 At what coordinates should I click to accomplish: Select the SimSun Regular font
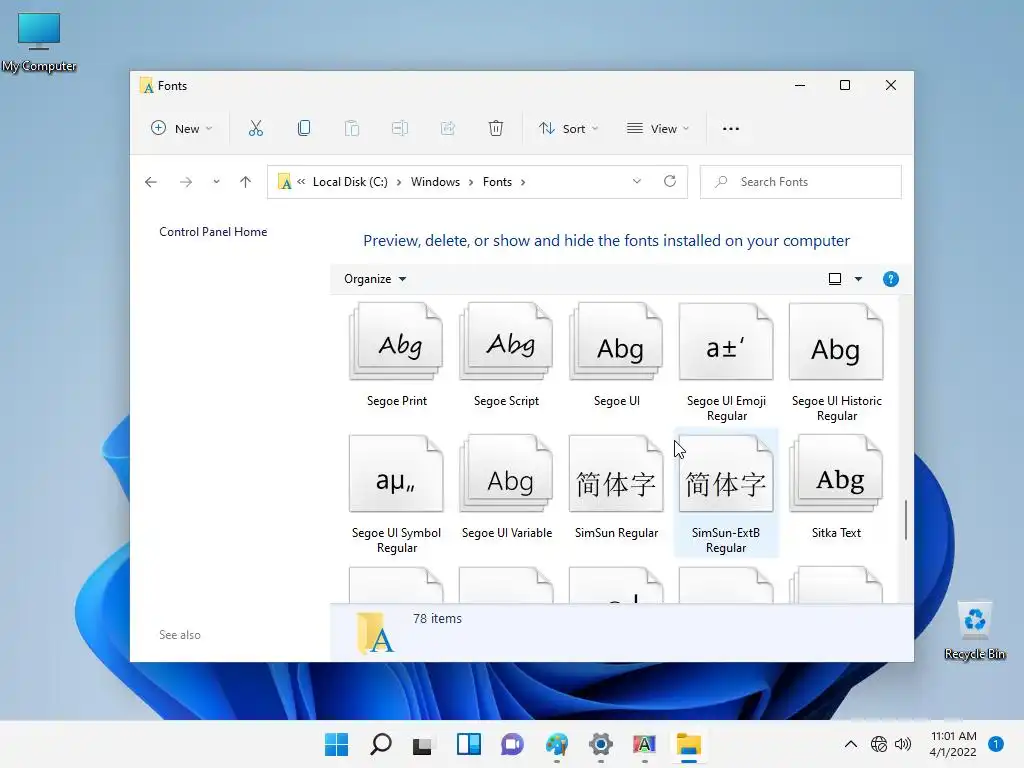coord(616,488)
